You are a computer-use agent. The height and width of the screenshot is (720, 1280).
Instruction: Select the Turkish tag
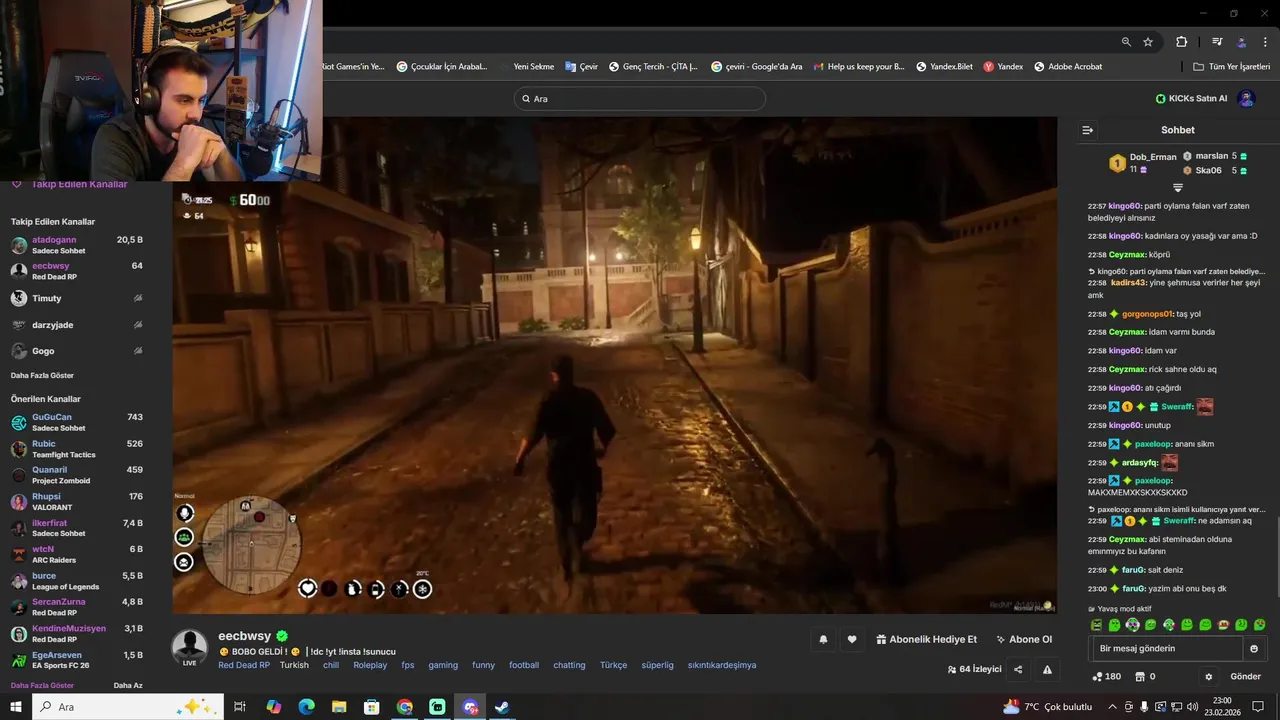tap(294, 665)
